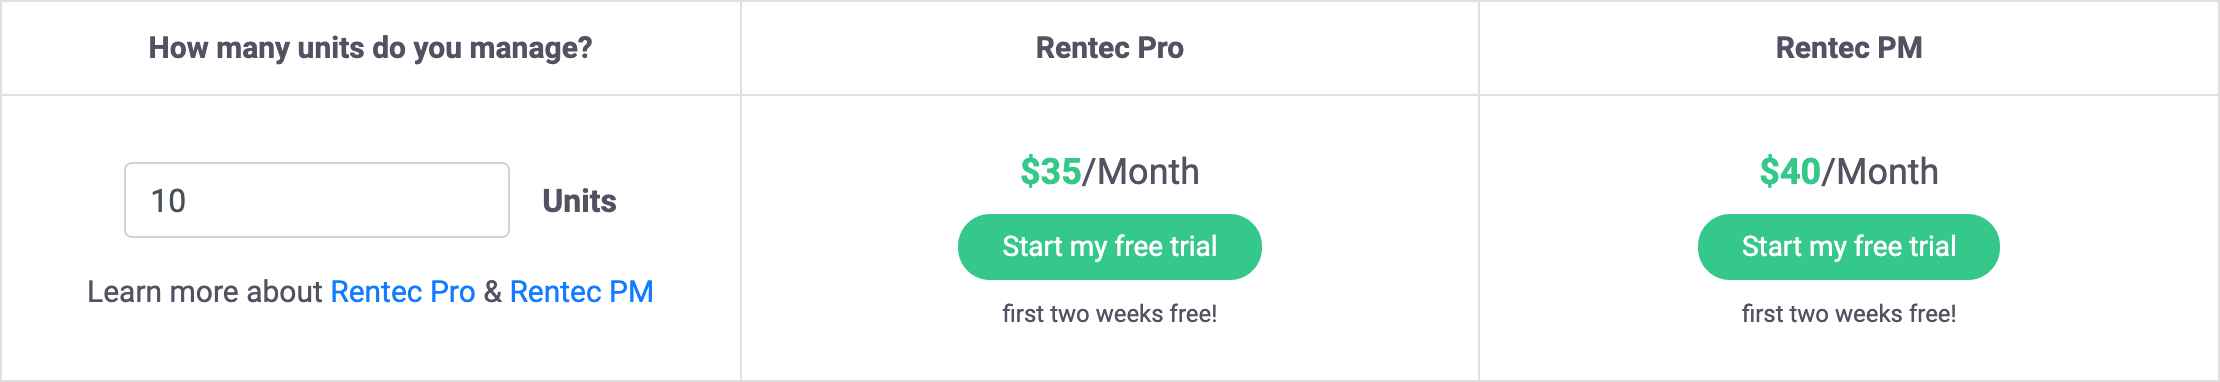The height and width of the screenshot is (382, 2220).
Task: Click the green $35 price amount
Action: click(x=1050, y=172)
